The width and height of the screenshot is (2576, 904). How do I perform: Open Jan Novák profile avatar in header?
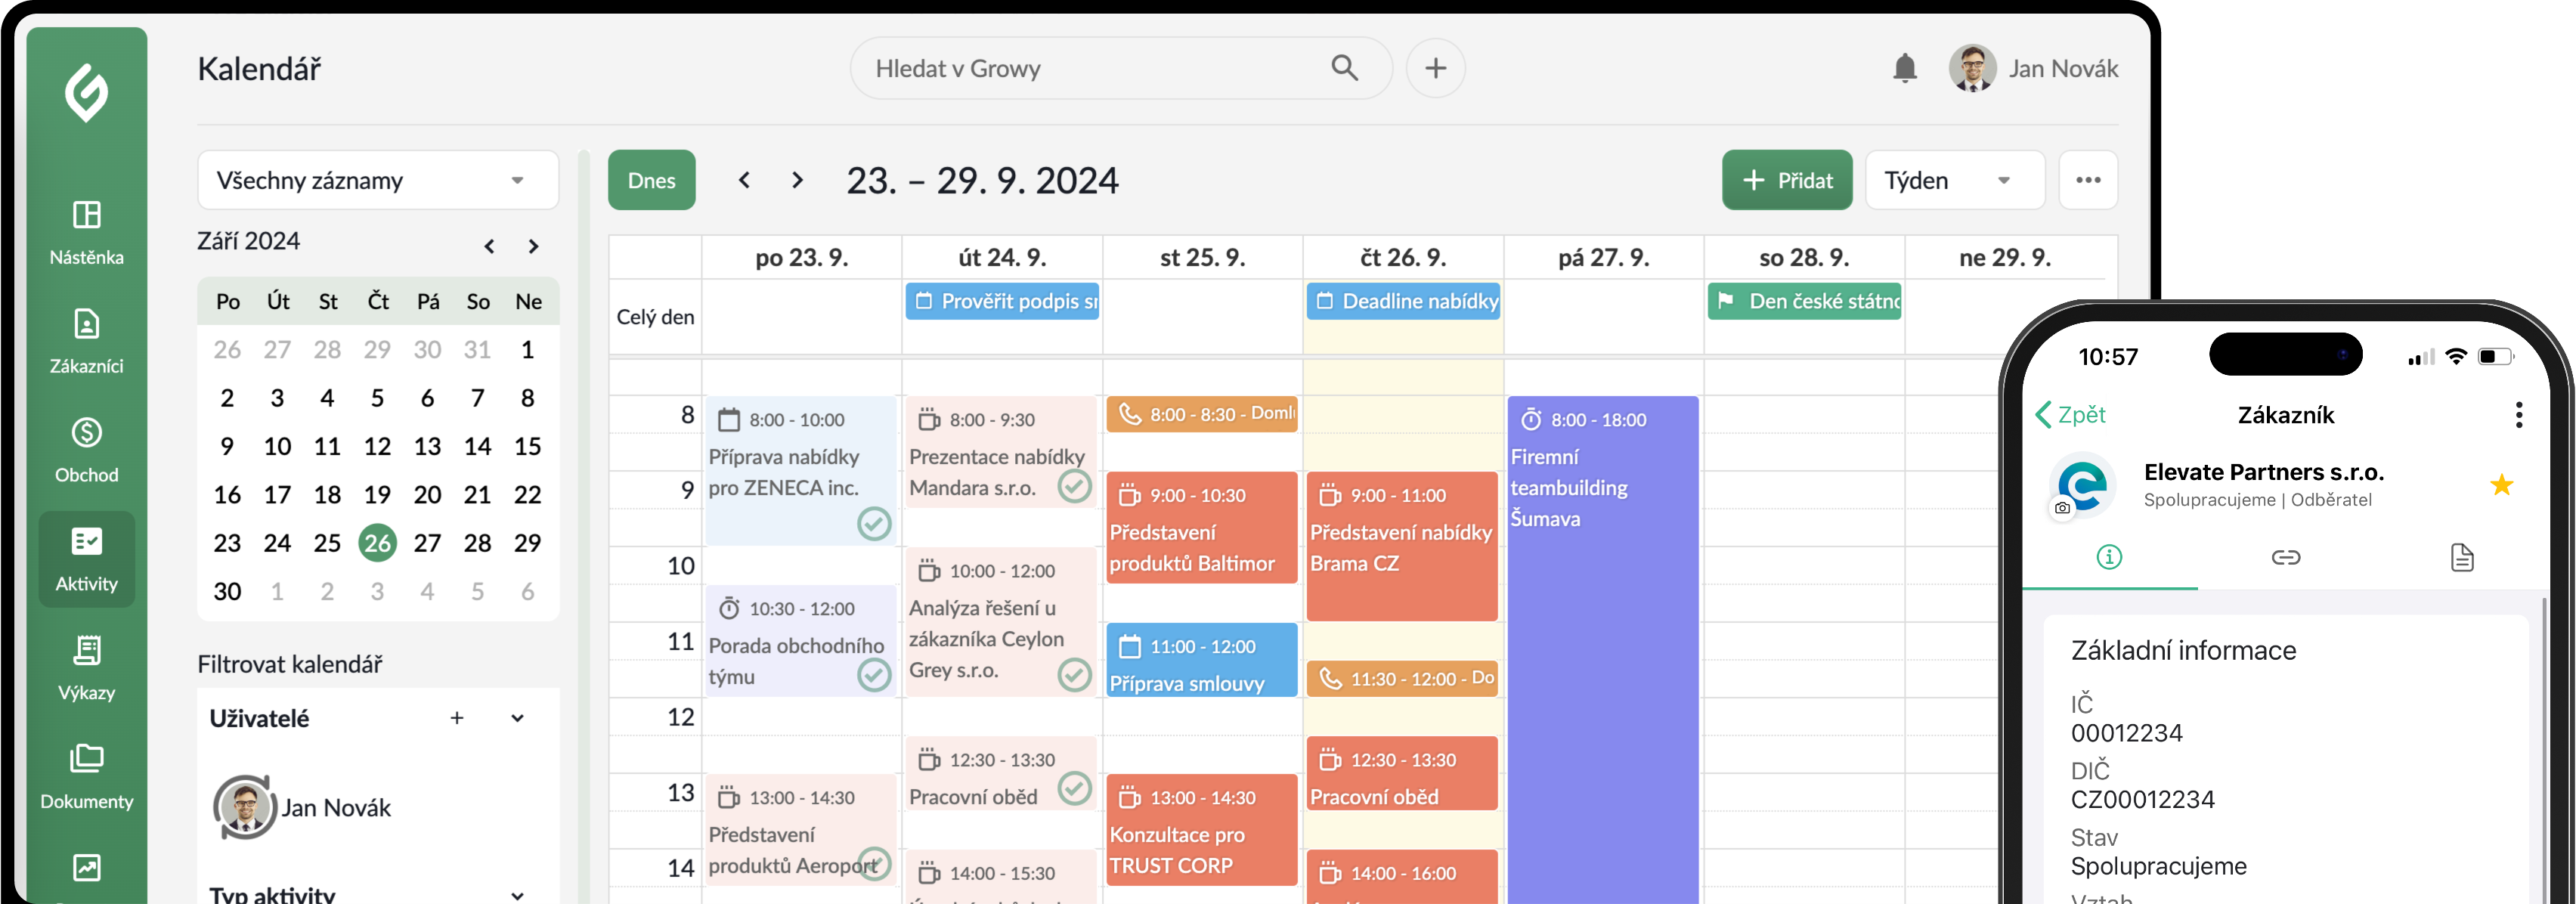(x=1972, y=68)
